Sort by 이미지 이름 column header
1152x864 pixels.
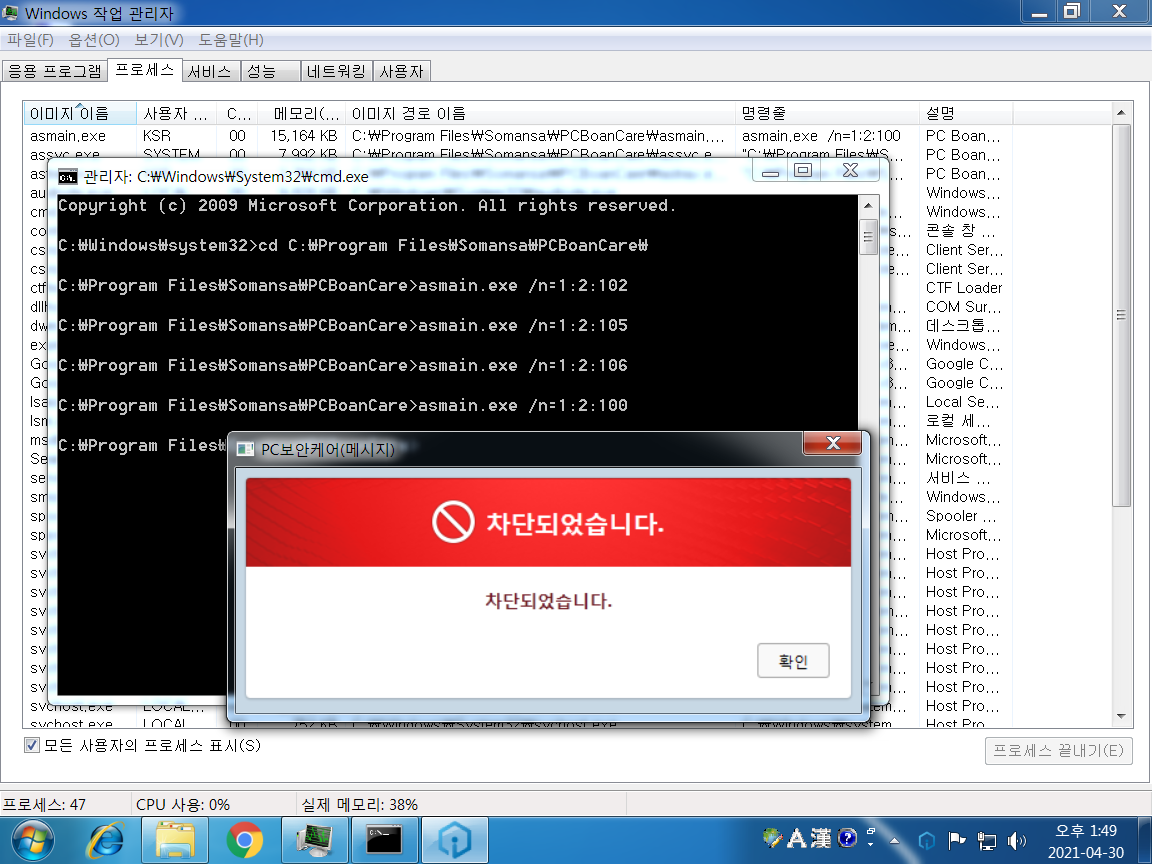coord(79,113)
